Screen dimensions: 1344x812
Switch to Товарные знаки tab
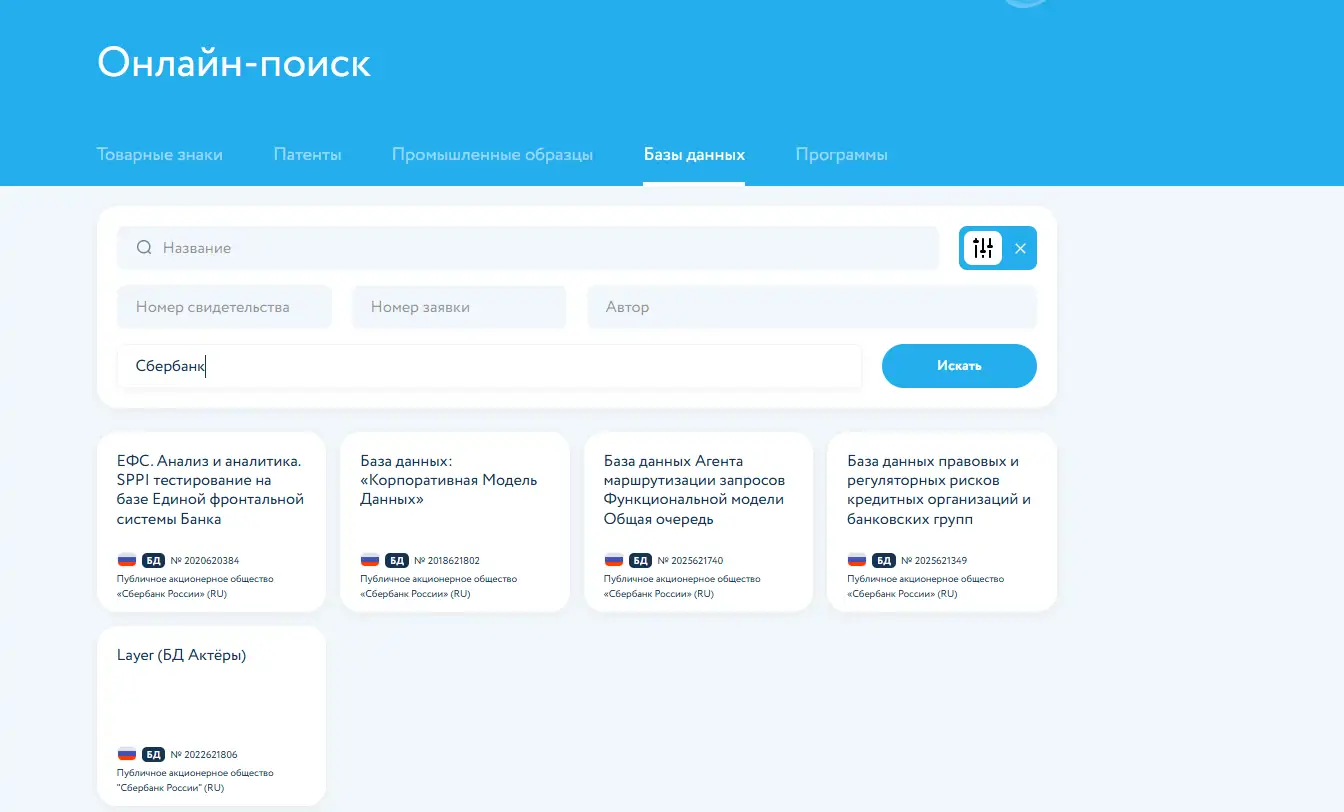[159, 155]
